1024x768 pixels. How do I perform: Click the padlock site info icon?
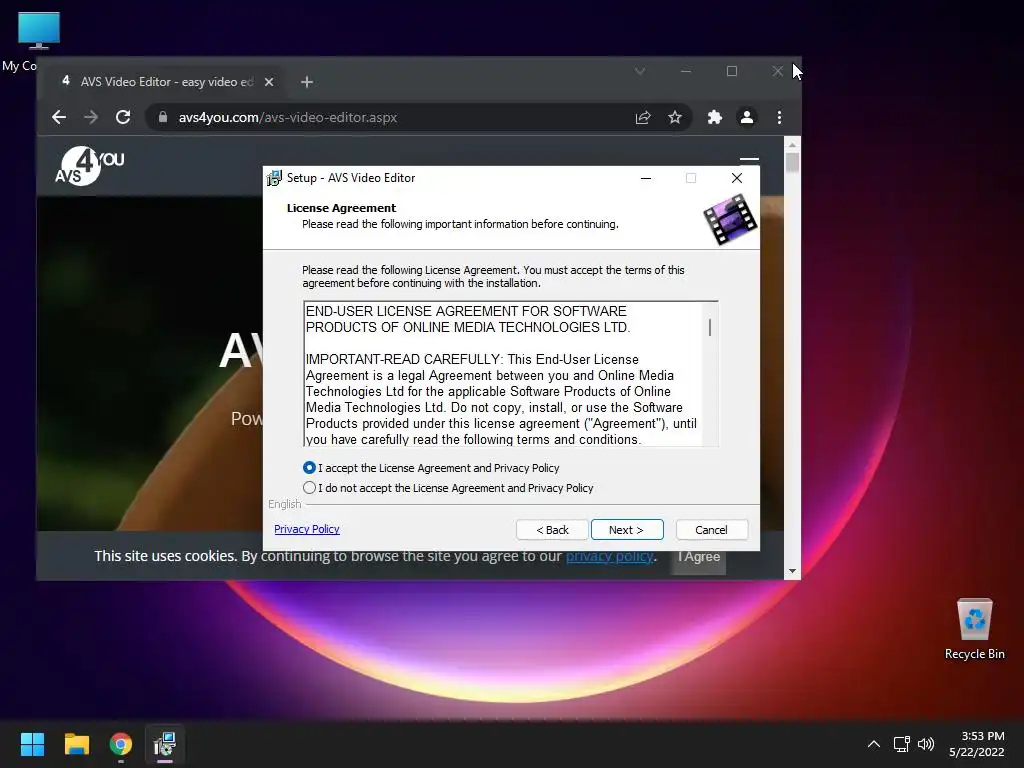[x=163, y=118]
